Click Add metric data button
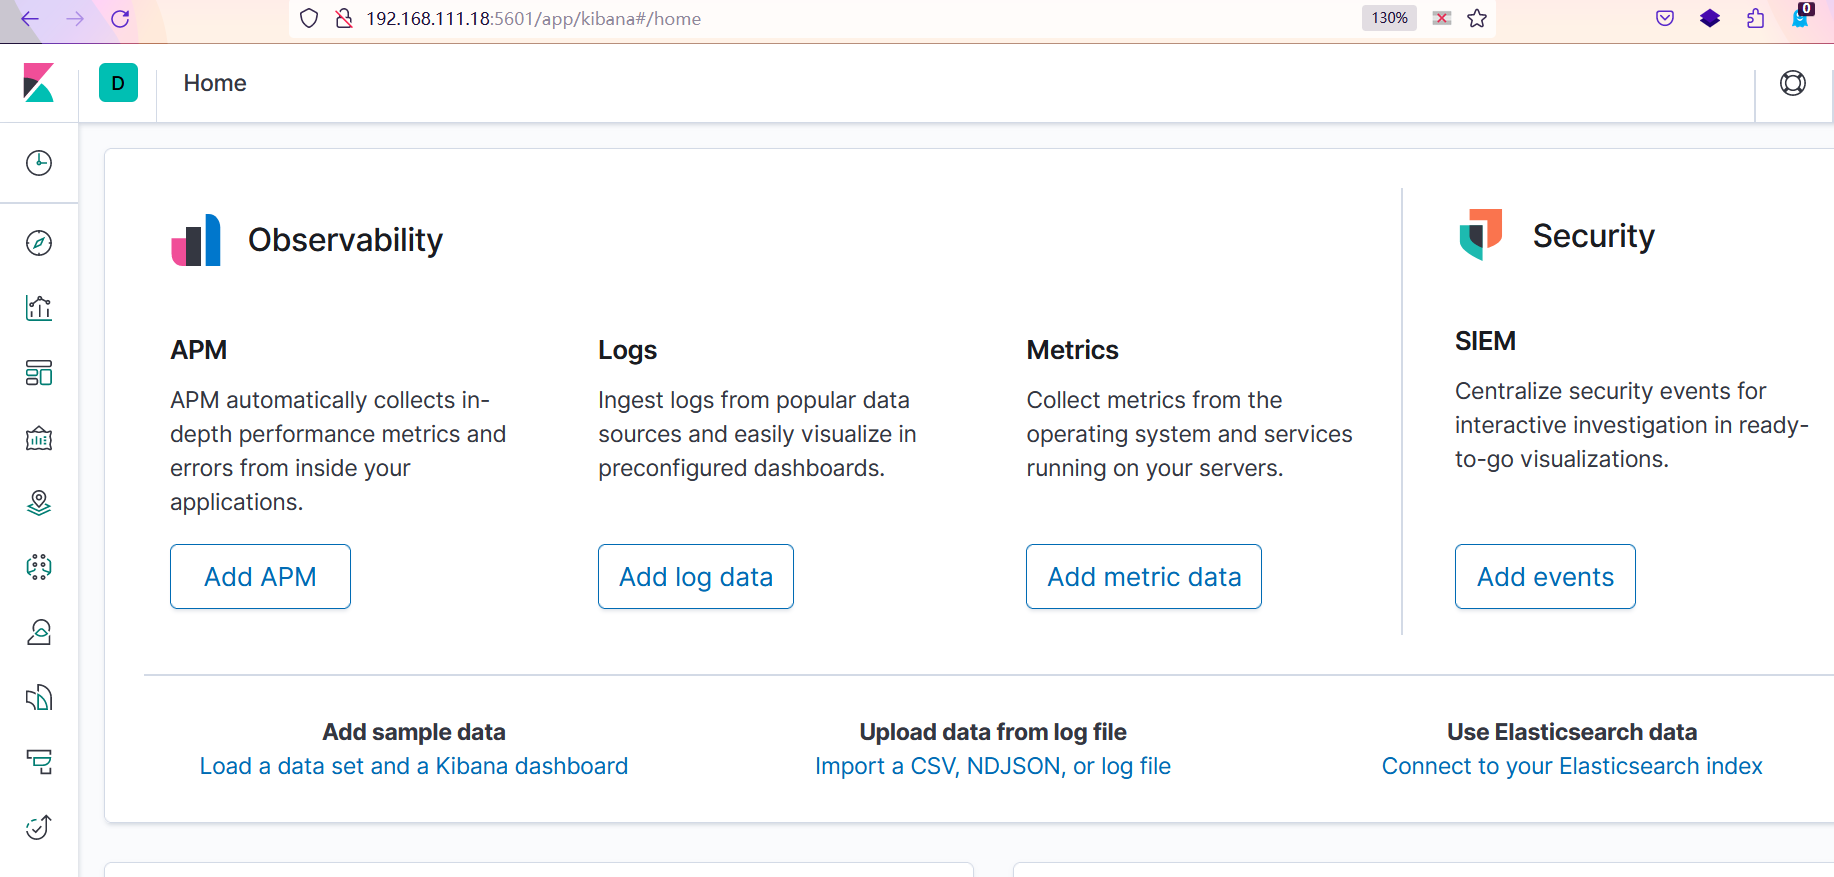 coord(1144,576)
